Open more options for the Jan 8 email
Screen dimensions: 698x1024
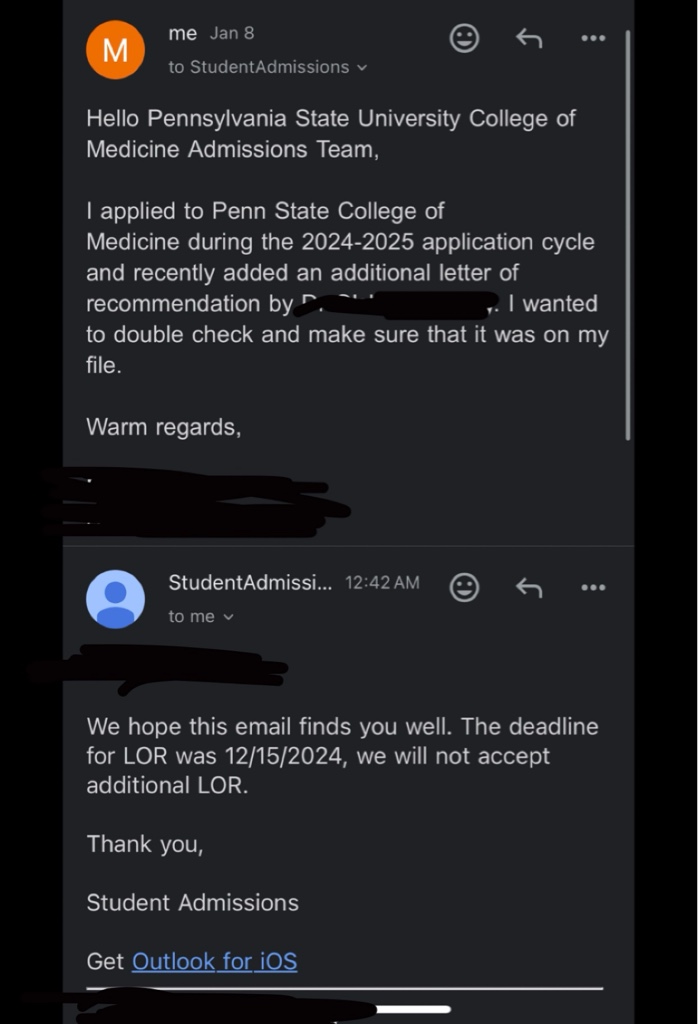coord(593,39)
